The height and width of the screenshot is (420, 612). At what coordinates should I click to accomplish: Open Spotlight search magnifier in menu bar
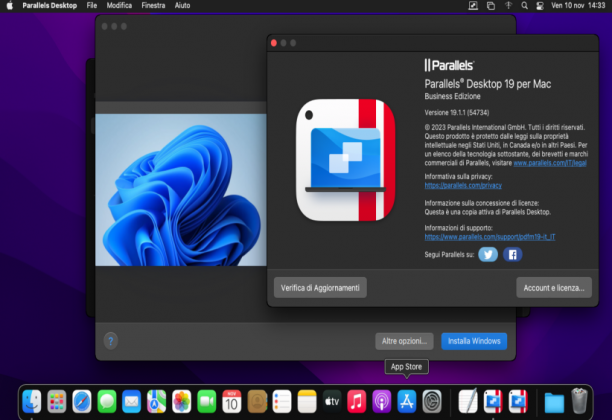[524, 5]
